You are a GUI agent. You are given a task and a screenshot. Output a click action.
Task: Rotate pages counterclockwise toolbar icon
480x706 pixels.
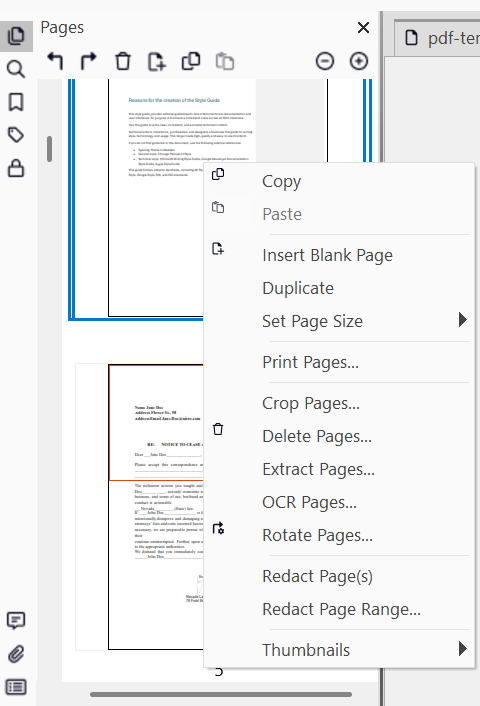pos(55,61)
